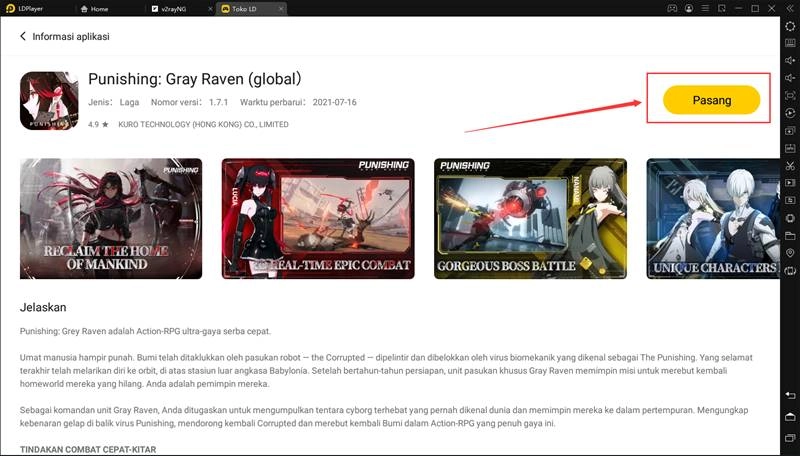Open the virtual location pin icon
800x456 pixels.
click(x=790, y=254)
